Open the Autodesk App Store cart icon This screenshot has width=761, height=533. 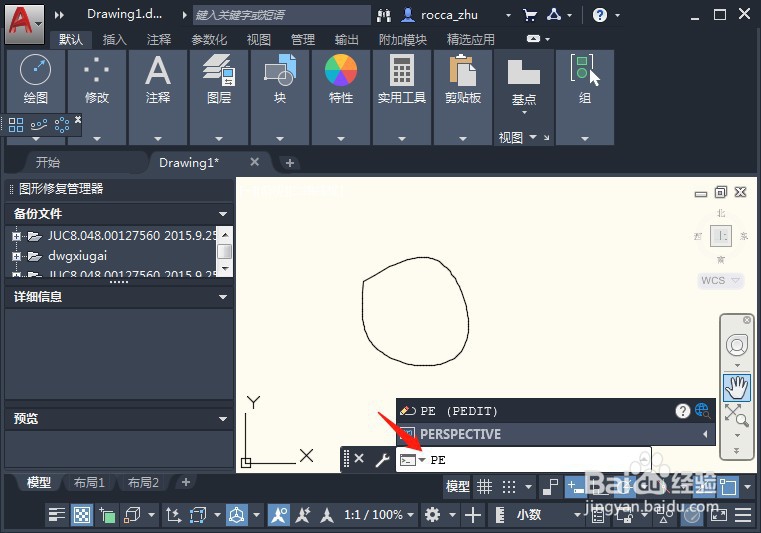pos(530,15)
